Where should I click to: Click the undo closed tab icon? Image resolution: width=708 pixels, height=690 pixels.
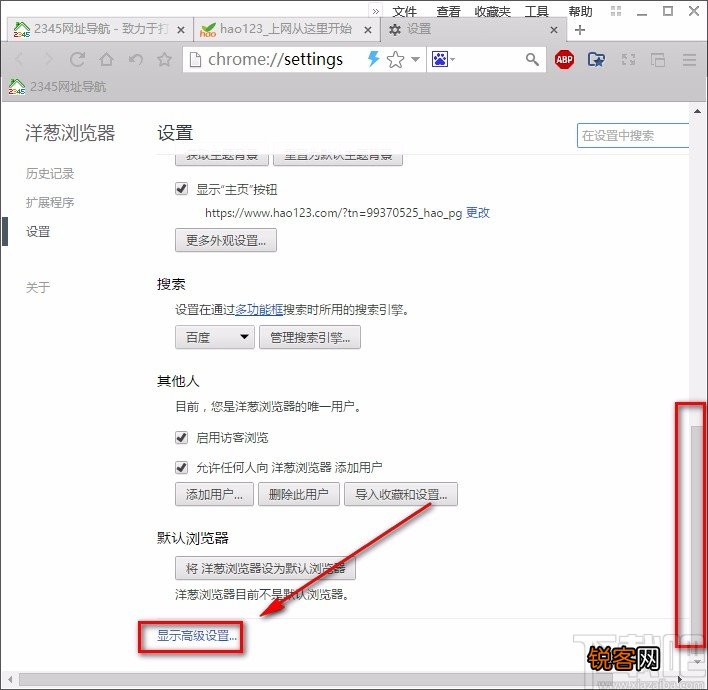pos(135,59)
